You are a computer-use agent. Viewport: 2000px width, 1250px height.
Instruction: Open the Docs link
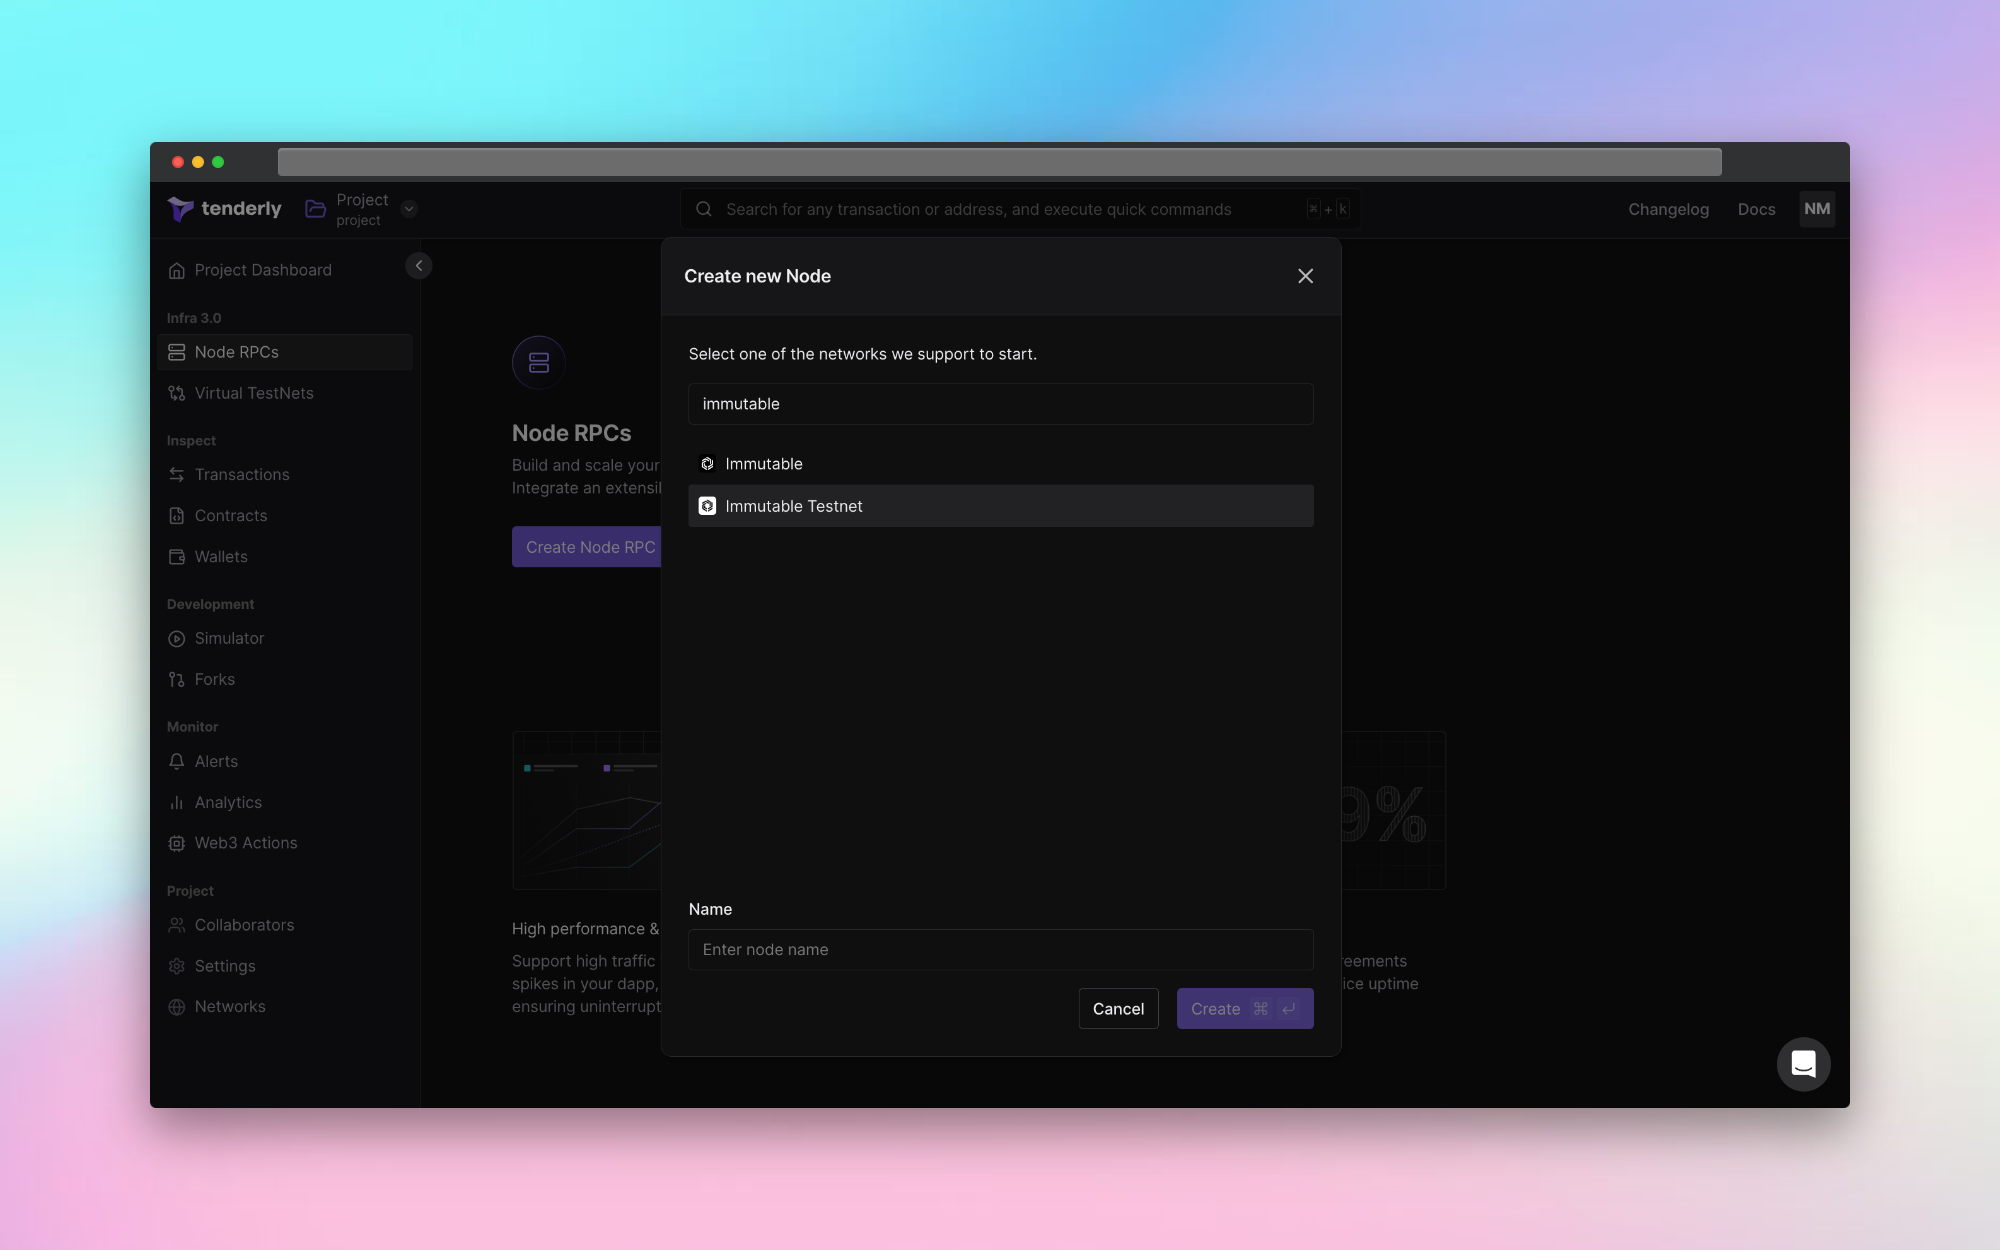coord(1756,209)
